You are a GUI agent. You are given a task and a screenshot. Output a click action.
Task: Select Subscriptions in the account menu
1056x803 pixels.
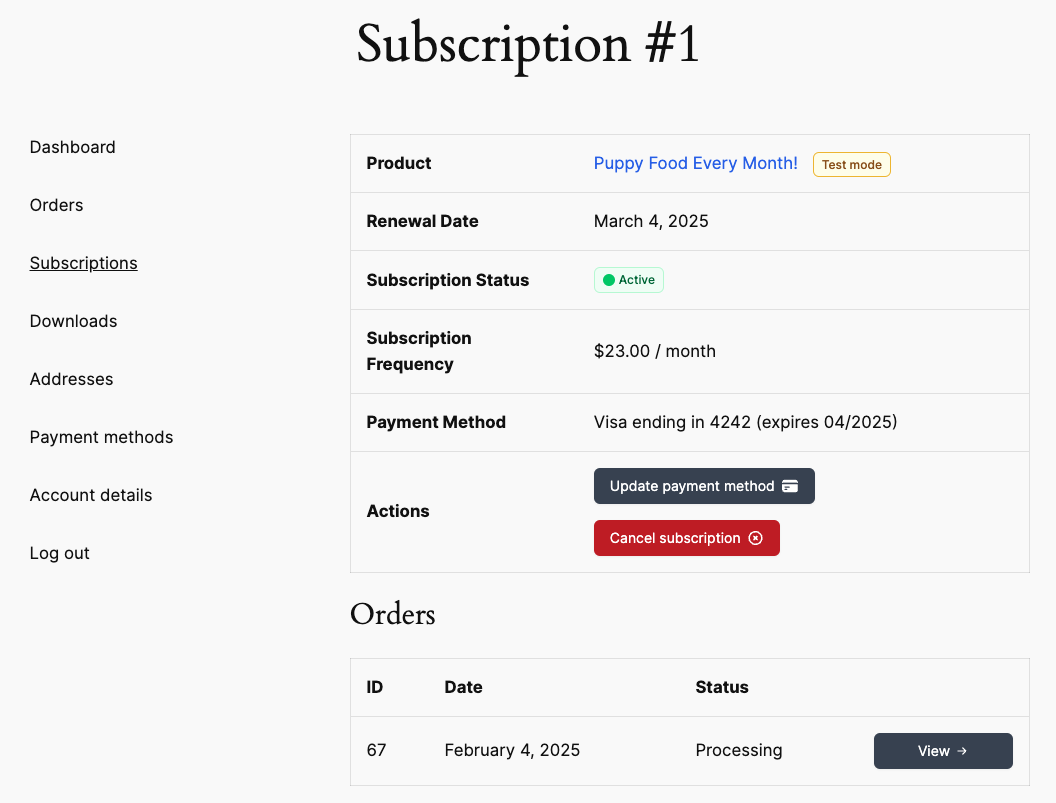[x=84, y=263]
